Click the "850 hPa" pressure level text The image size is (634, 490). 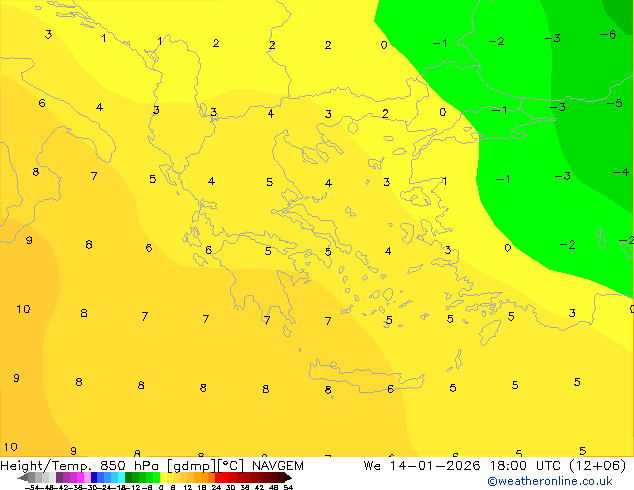pos(129,466)
